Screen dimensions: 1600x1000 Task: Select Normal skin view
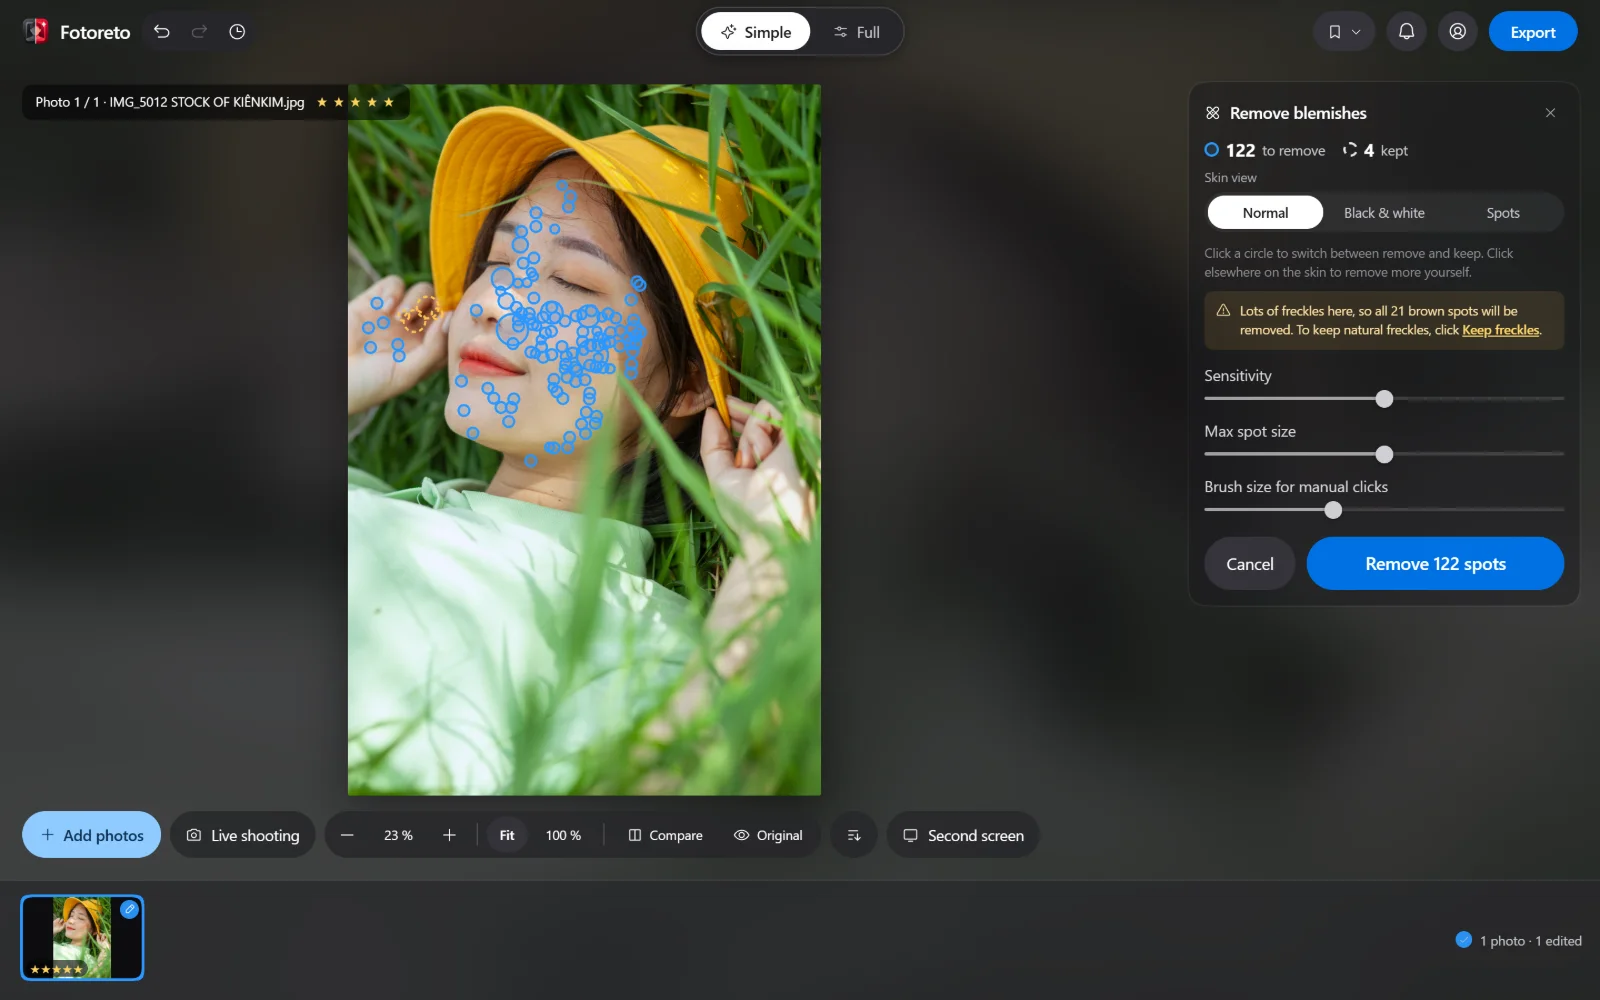[x=1265, y=213]
